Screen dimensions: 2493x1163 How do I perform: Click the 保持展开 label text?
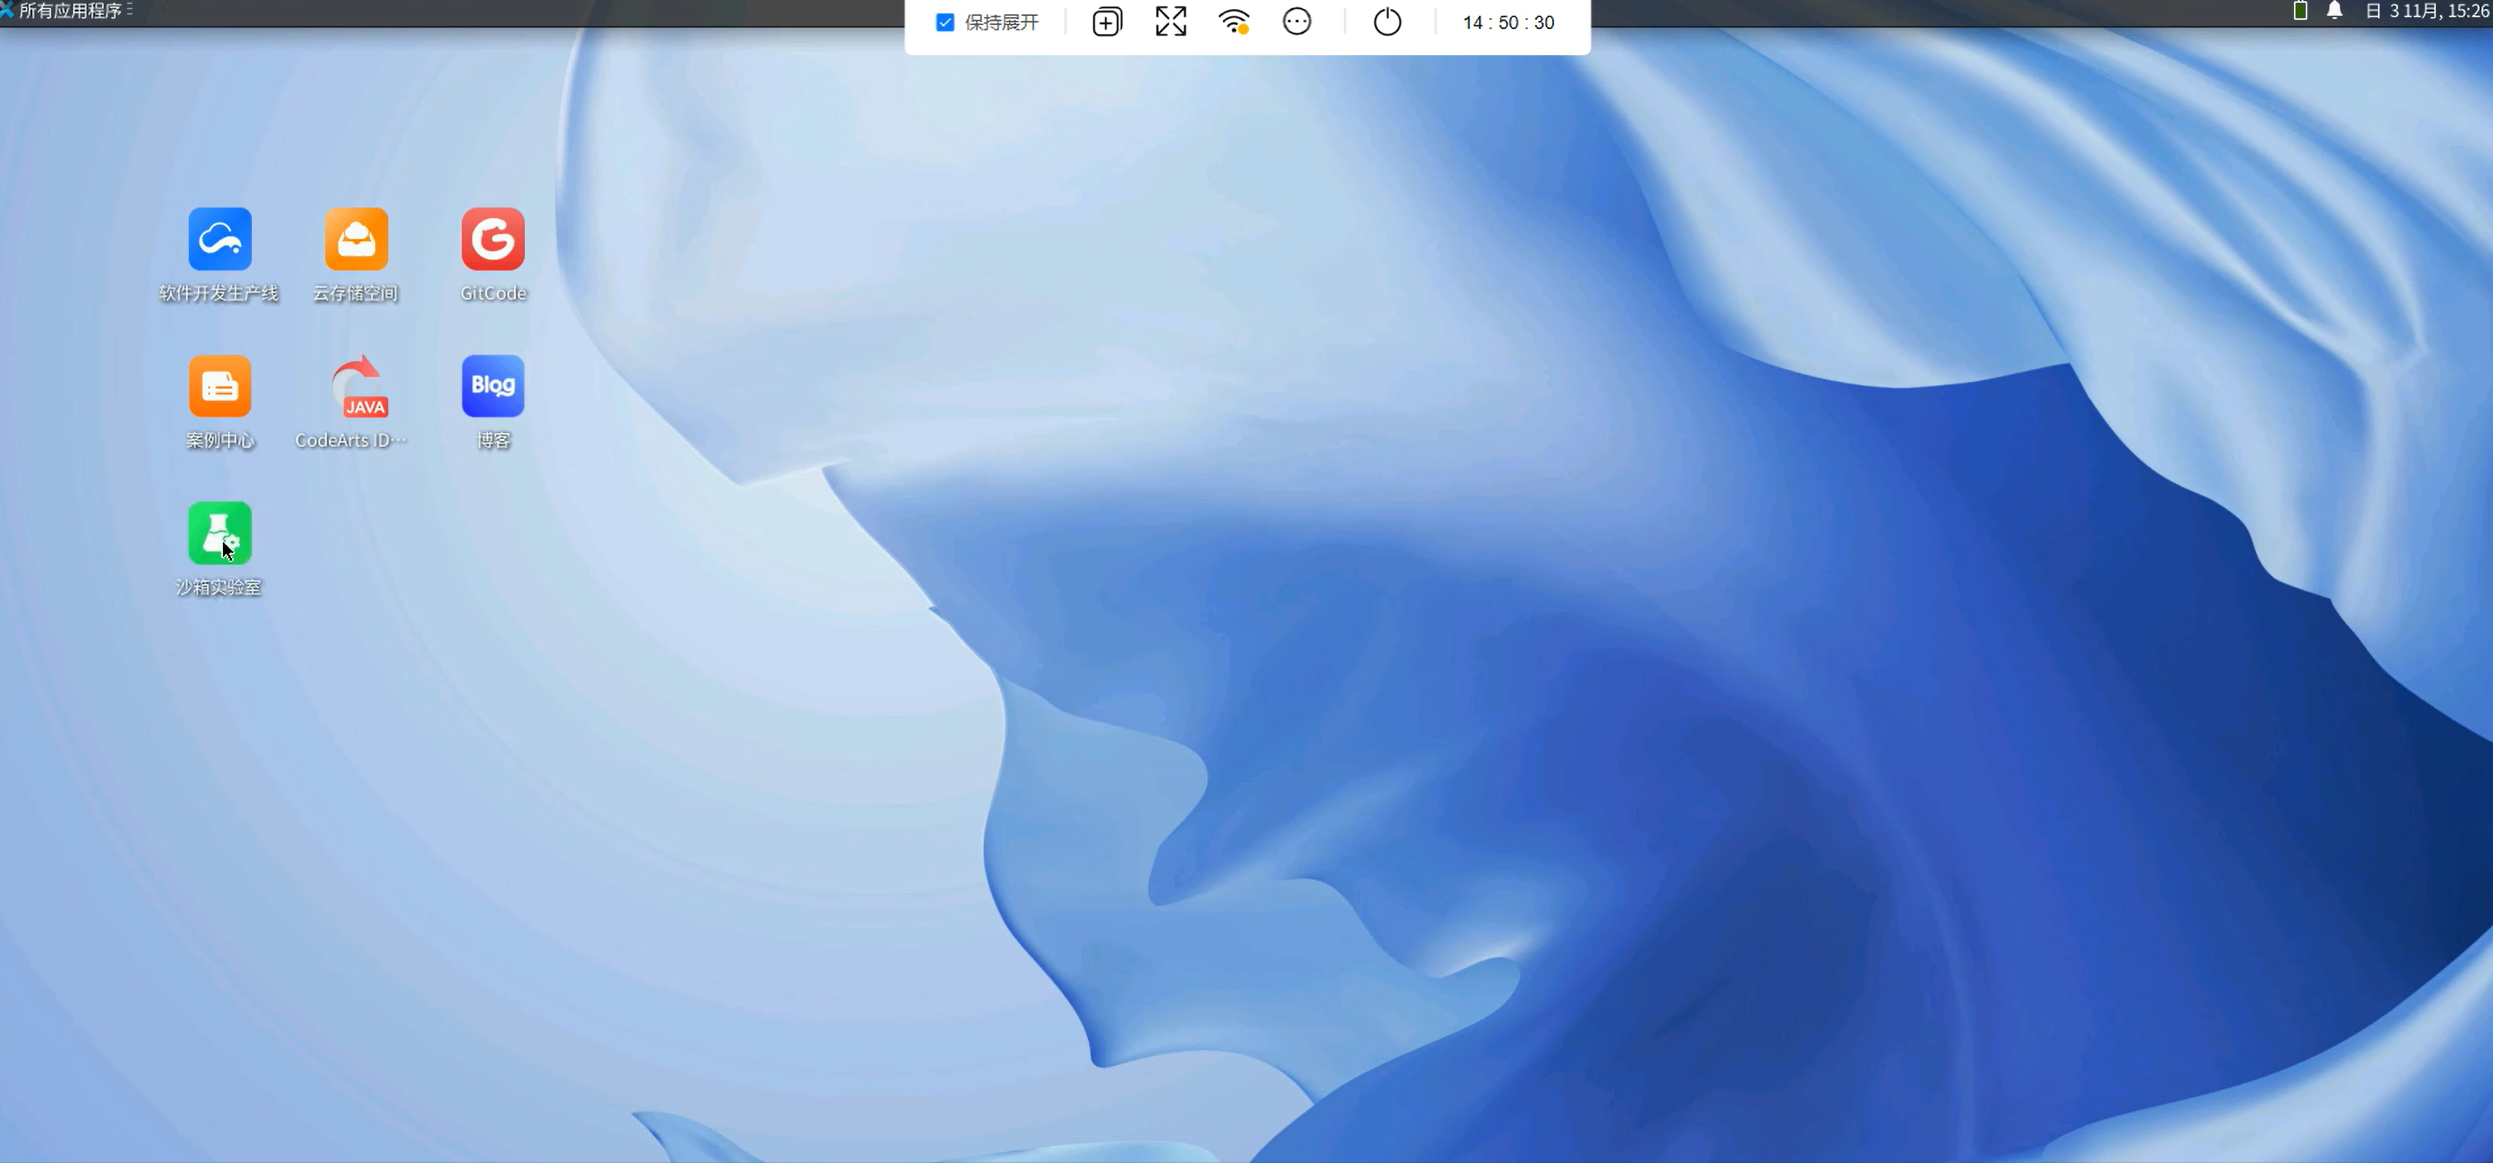click(1001, 22)
